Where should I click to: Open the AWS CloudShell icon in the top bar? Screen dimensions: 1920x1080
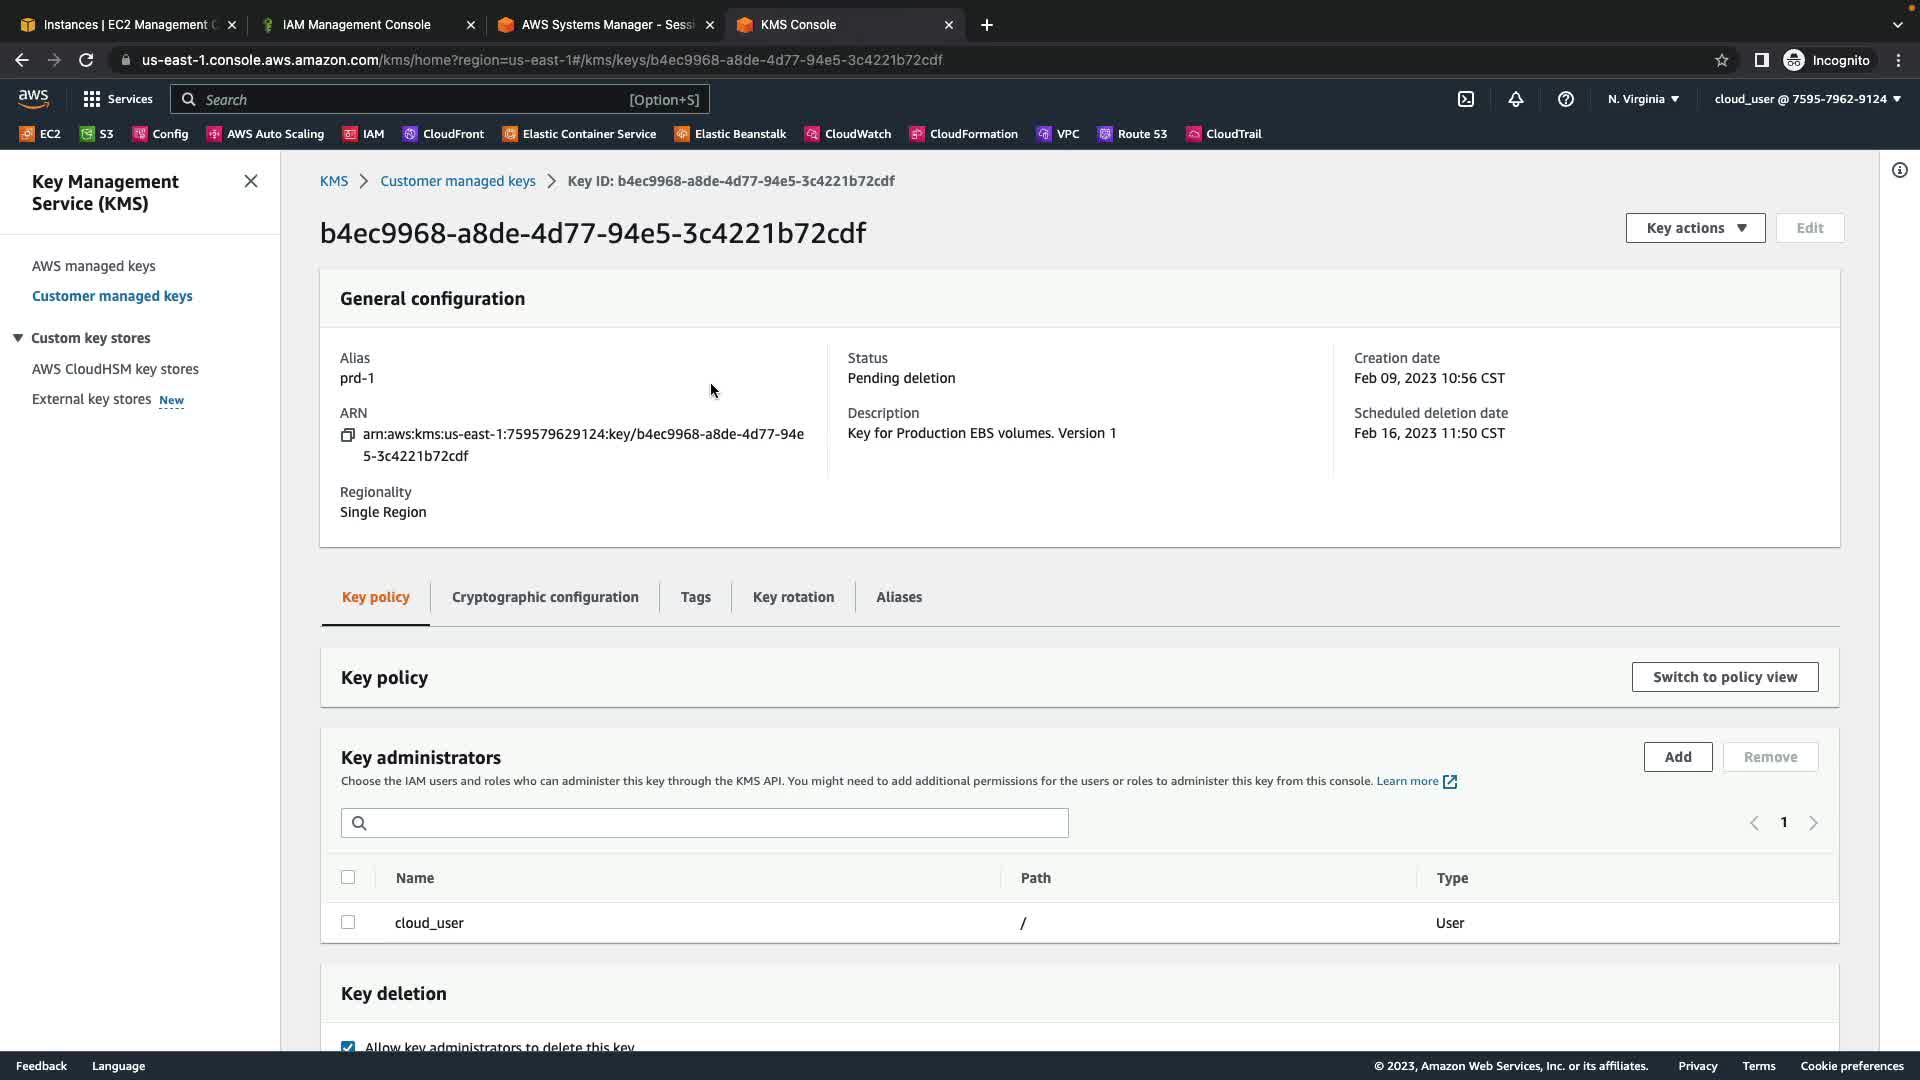1466,99
